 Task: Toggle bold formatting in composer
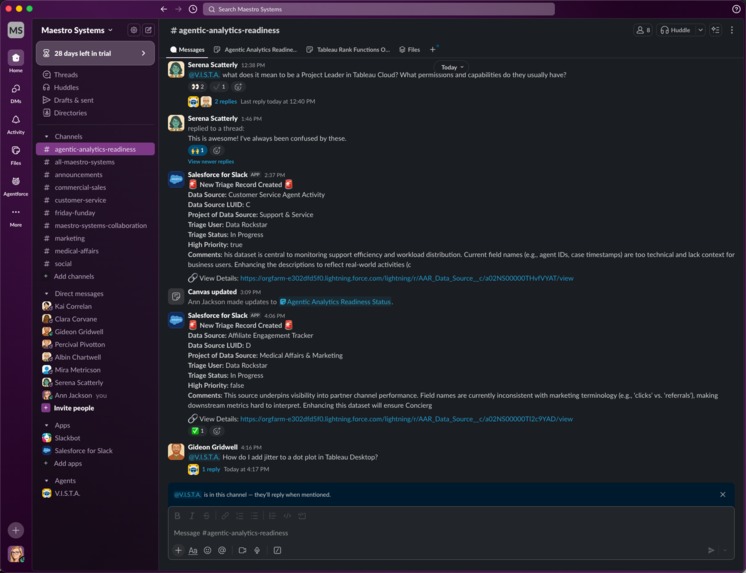[x=177, y=516]
